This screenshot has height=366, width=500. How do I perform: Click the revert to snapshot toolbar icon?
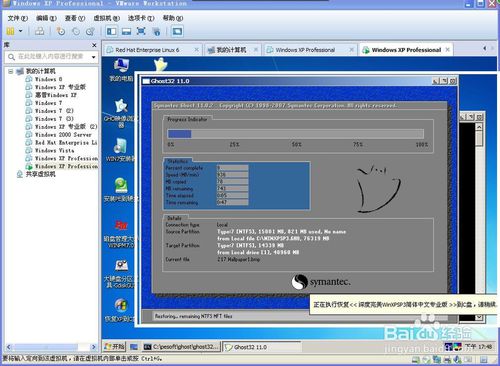[76, 31]
